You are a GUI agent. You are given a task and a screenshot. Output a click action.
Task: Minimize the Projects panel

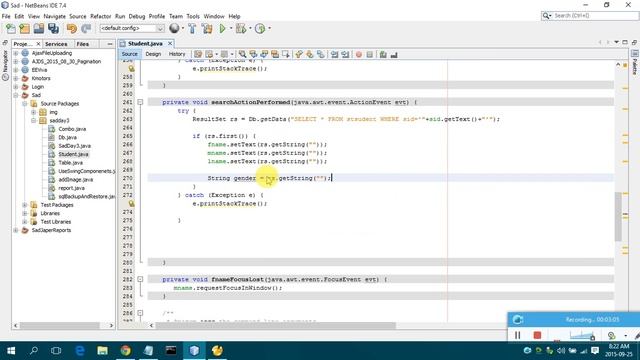click(109, 44)
